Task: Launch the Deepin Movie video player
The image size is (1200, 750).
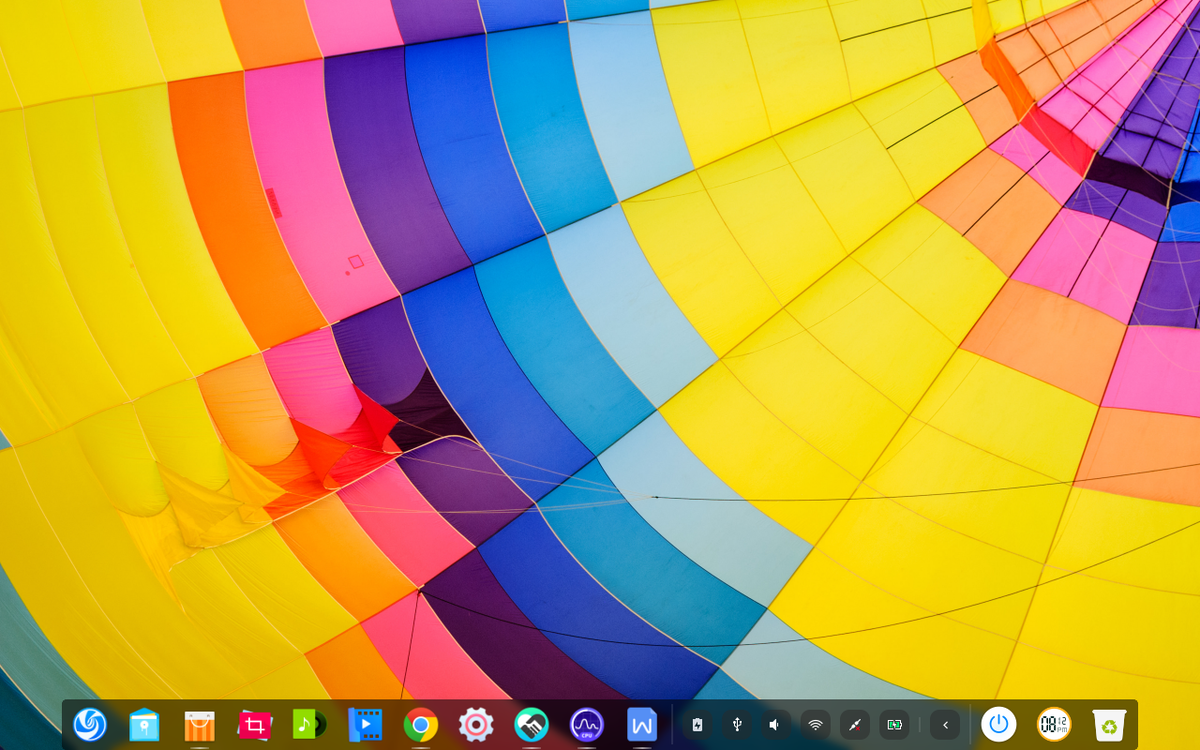Action: pos(365,724)
